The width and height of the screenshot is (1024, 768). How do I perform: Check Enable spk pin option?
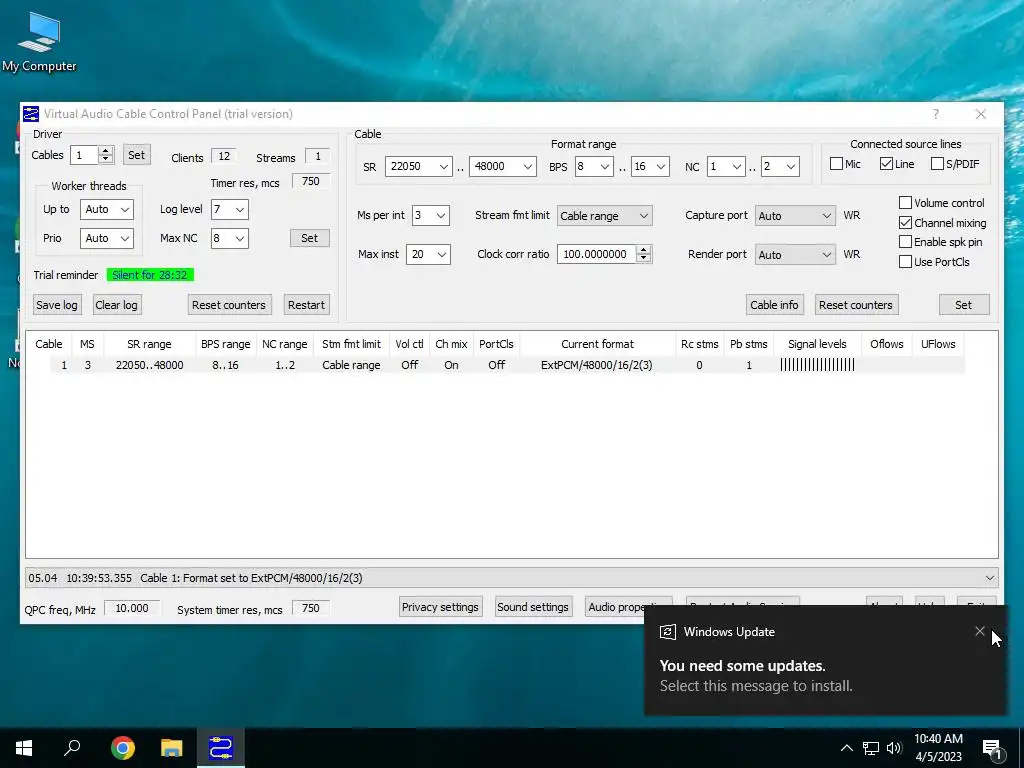click(x=905, y=242)
